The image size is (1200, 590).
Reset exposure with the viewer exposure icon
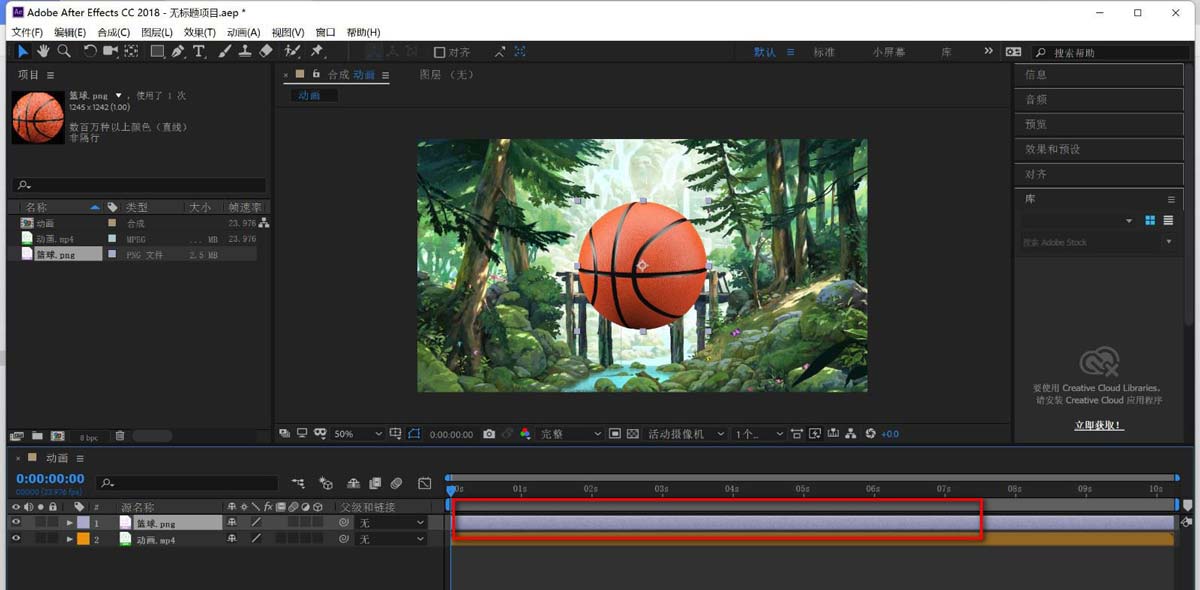[x=870, y=434]
